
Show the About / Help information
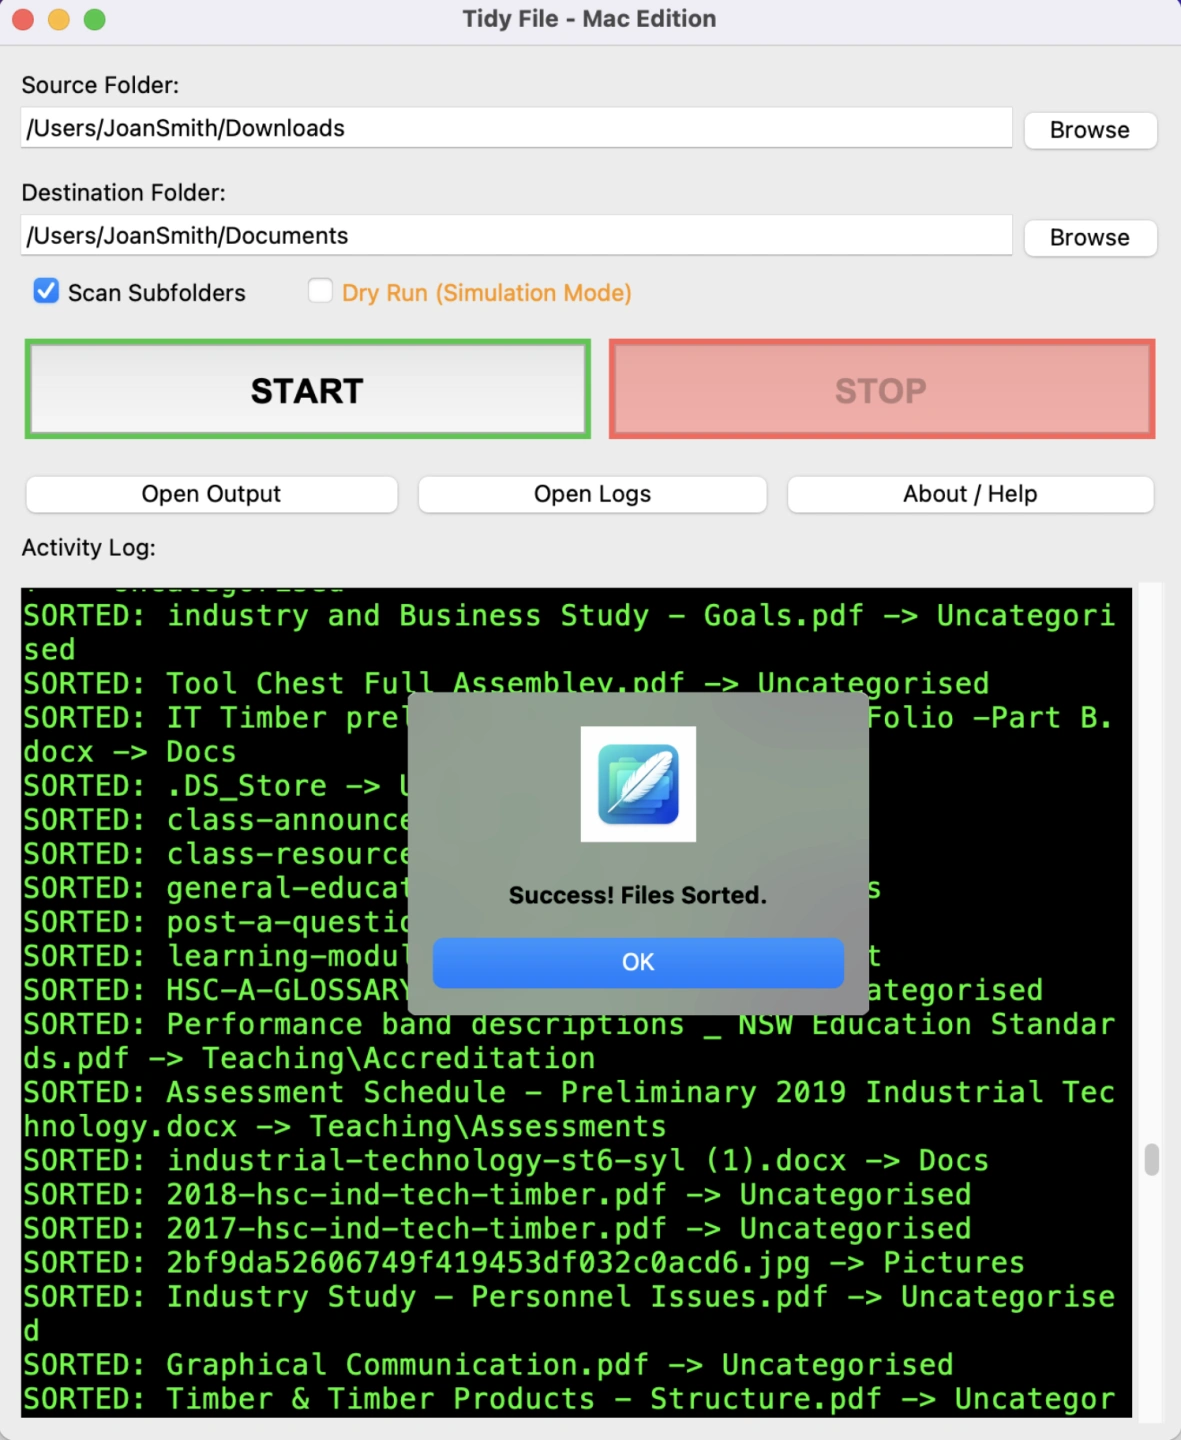point(969,494)
